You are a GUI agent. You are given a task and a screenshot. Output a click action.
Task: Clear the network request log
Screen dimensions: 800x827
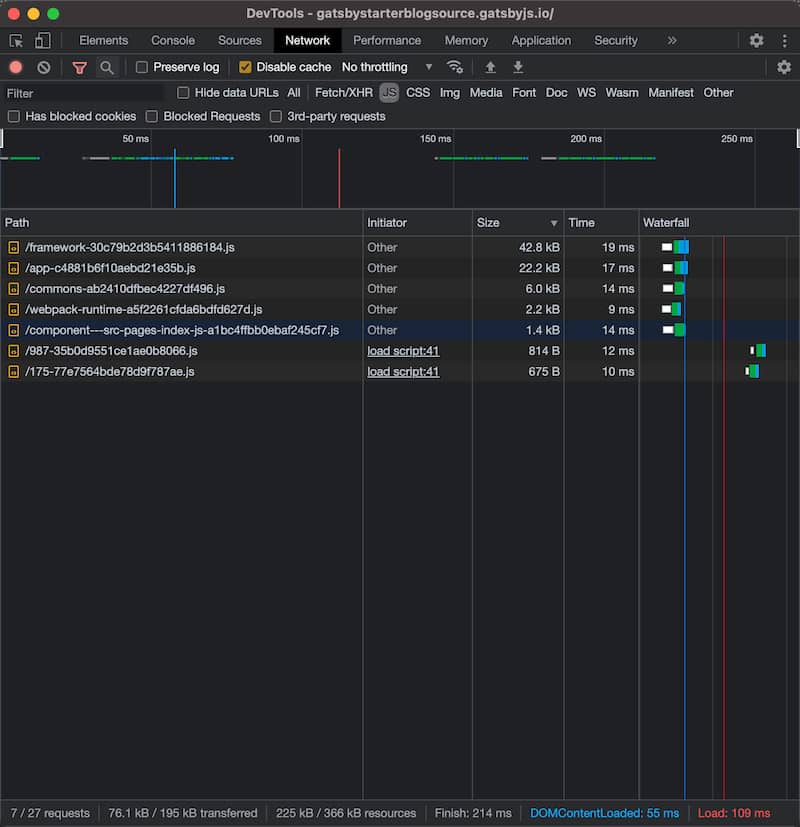pos(41,67)
